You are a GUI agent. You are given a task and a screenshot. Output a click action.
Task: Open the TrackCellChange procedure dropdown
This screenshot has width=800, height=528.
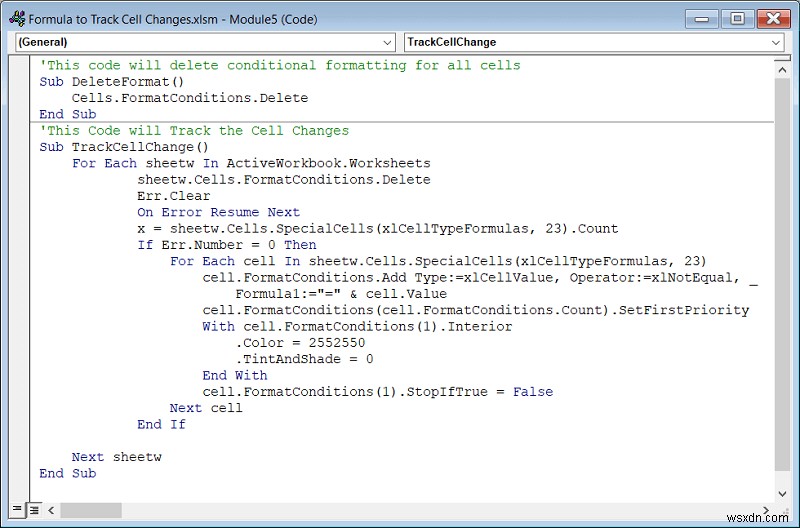[x=594, y=42]
